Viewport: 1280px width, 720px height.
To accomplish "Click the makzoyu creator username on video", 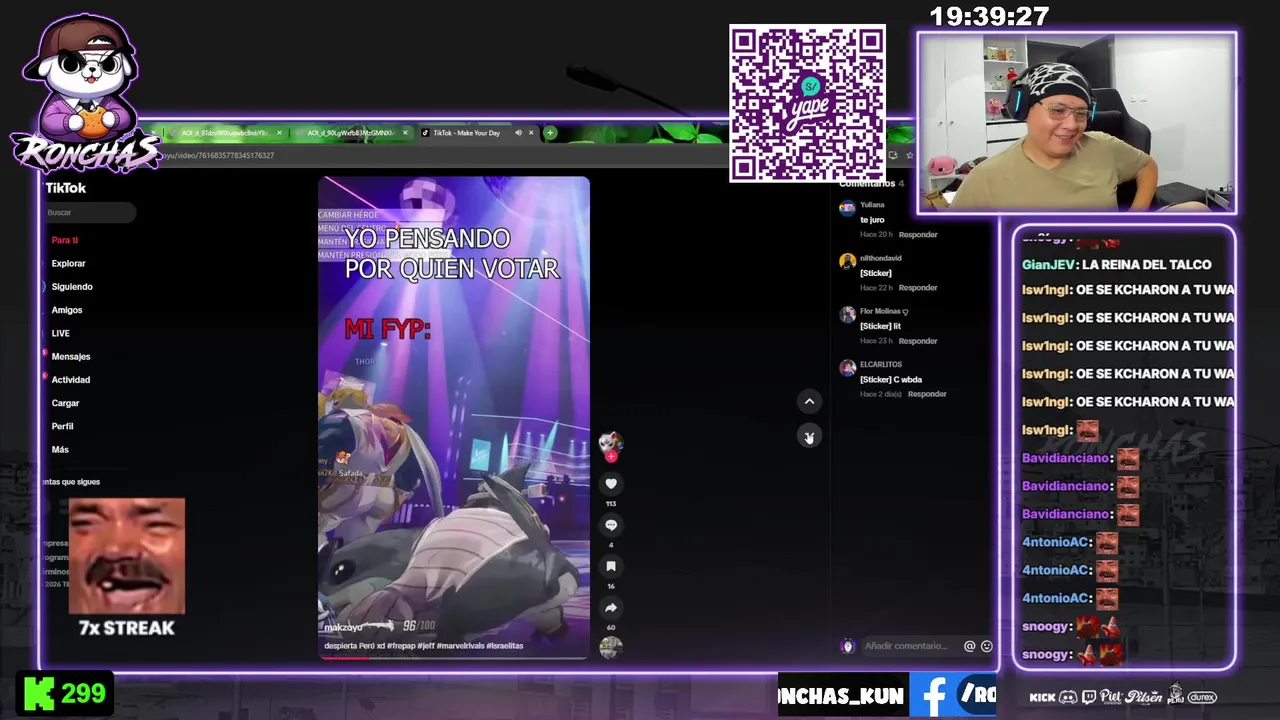I will 343,627.
